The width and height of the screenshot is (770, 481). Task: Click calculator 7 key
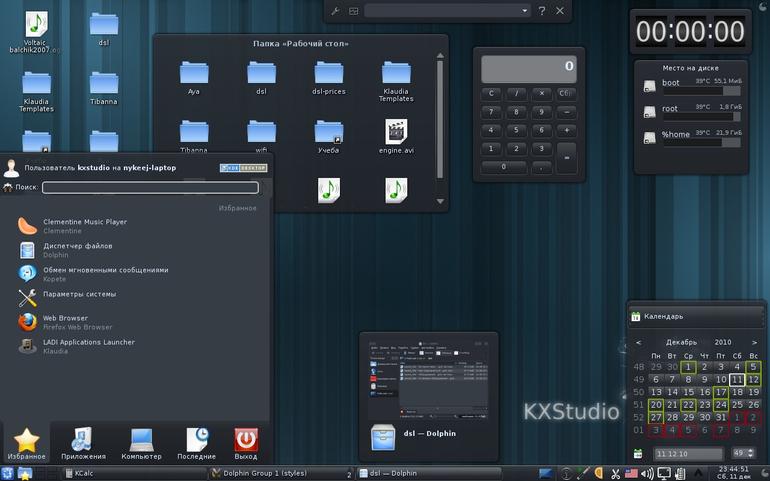(491, 112)
